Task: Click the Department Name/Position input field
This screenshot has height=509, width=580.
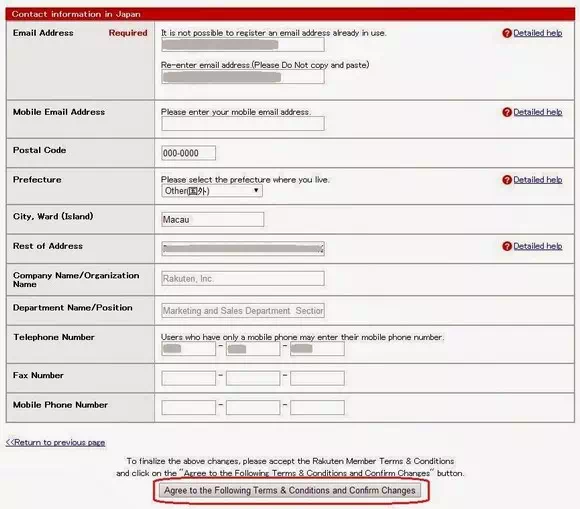Action: (x=243, y=311)
